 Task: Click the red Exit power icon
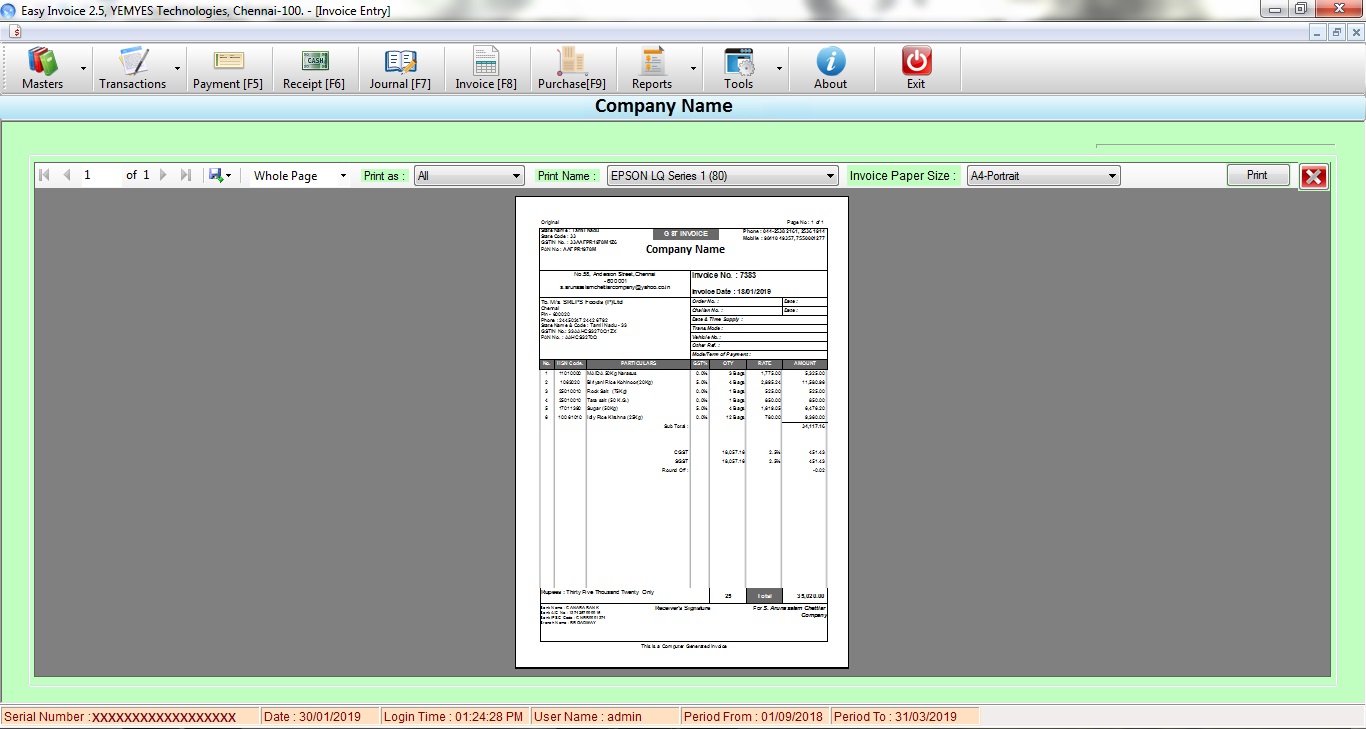pyautogui.click(x=916, y=62)
